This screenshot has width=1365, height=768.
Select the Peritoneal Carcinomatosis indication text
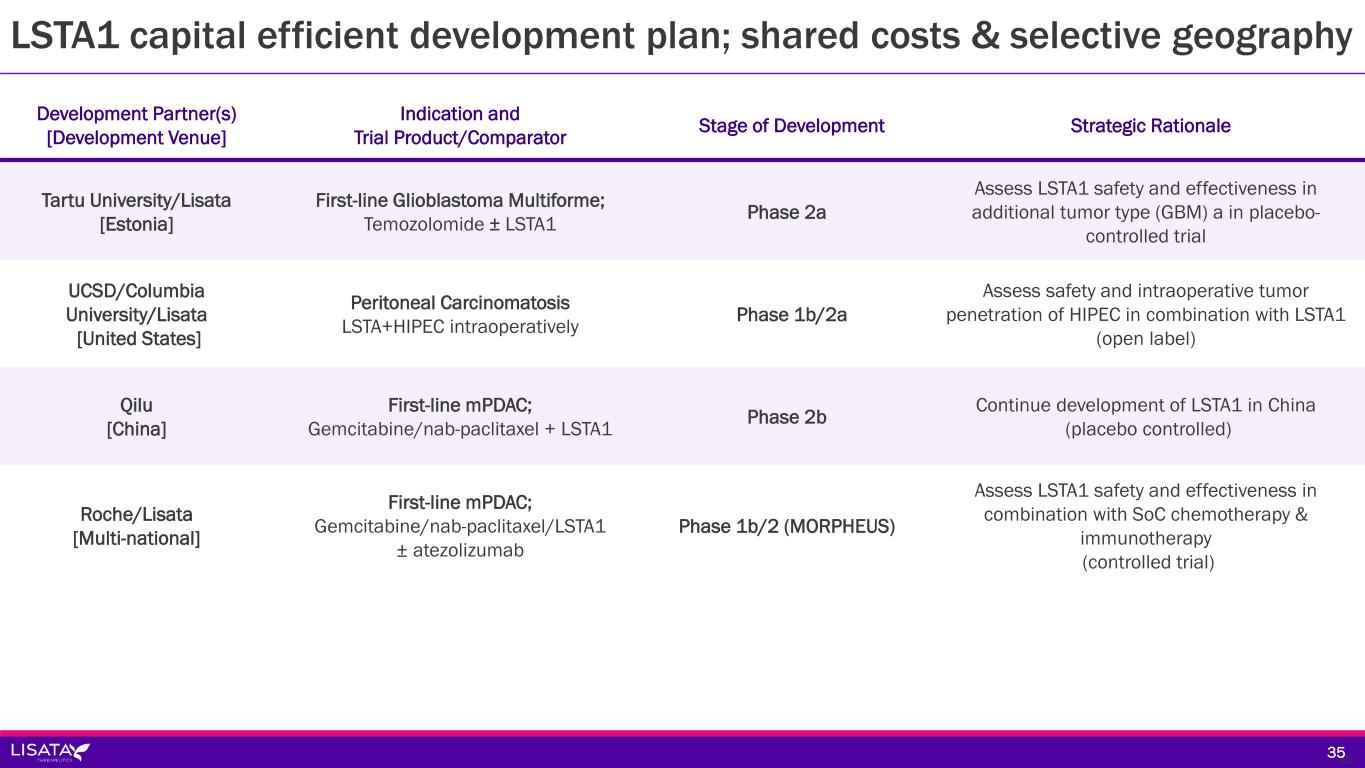460,302
